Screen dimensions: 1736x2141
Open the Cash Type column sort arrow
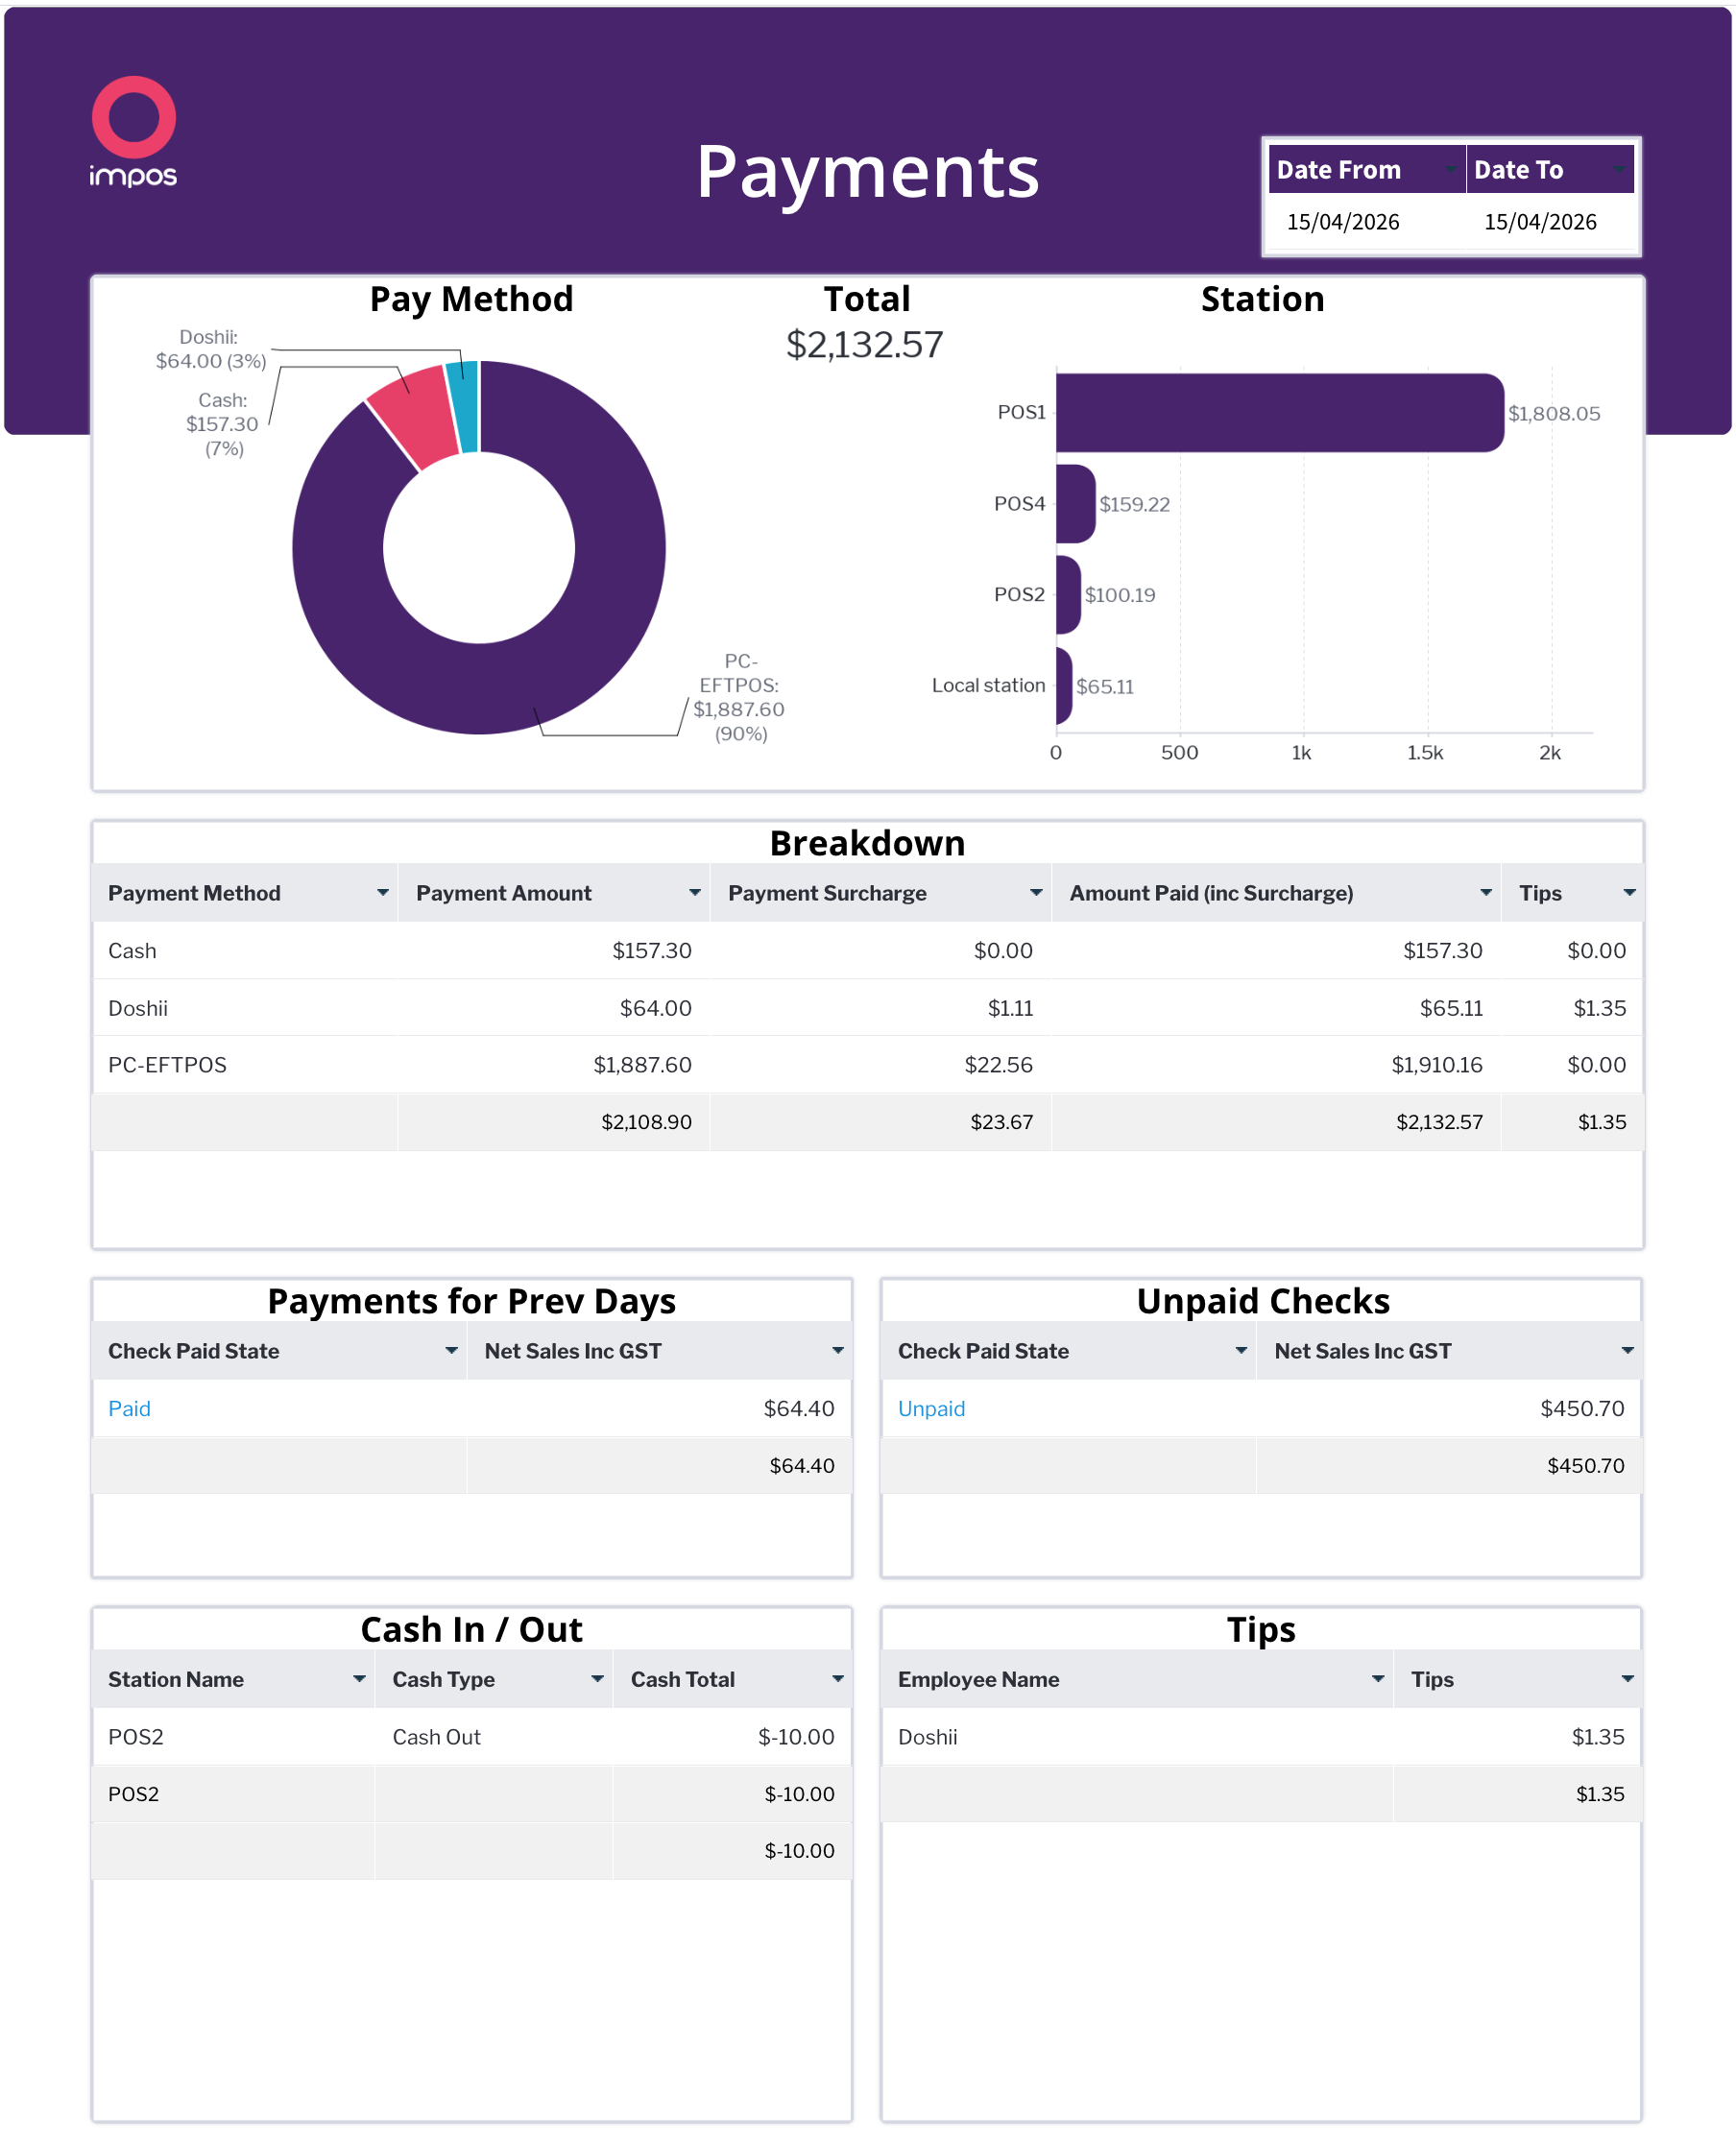597,1680
